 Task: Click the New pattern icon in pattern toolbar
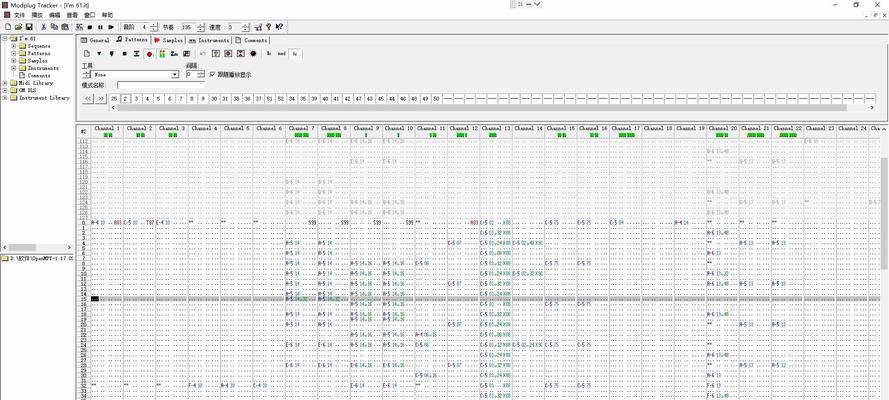[87, 54]
